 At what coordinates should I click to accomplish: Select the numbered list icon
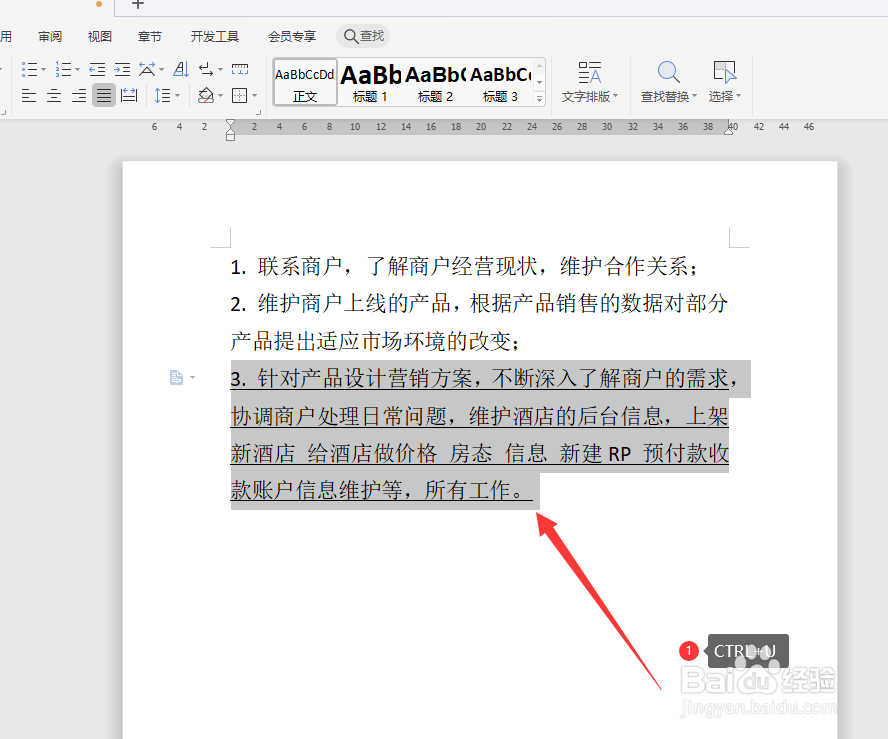click(x=63, y=69)
